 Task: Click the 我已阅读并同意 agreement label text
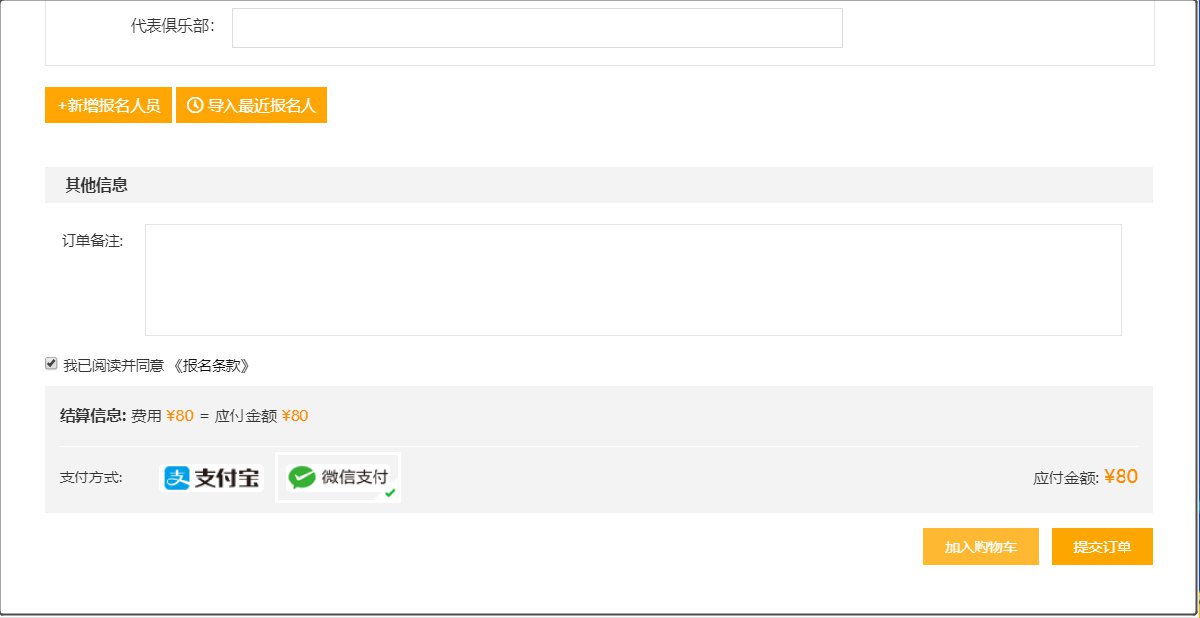(x=113, y=366)
